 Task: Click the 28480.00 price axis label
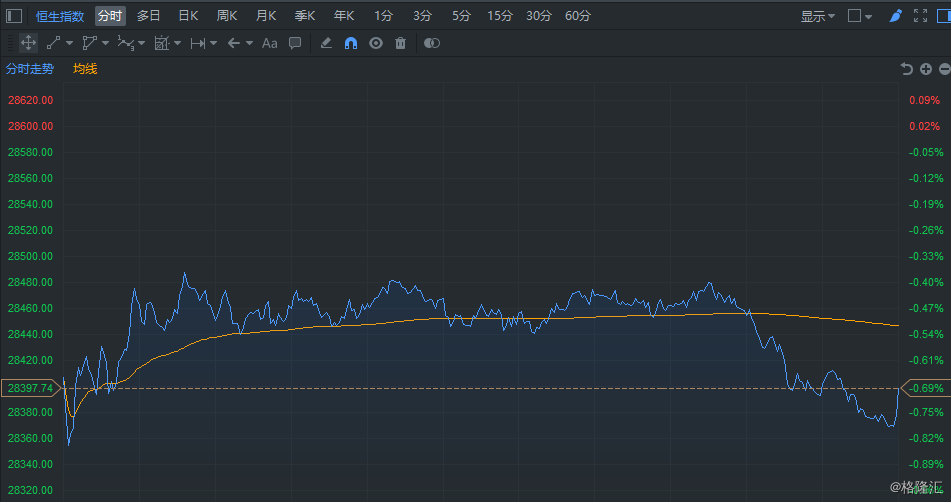pos(30,282)
